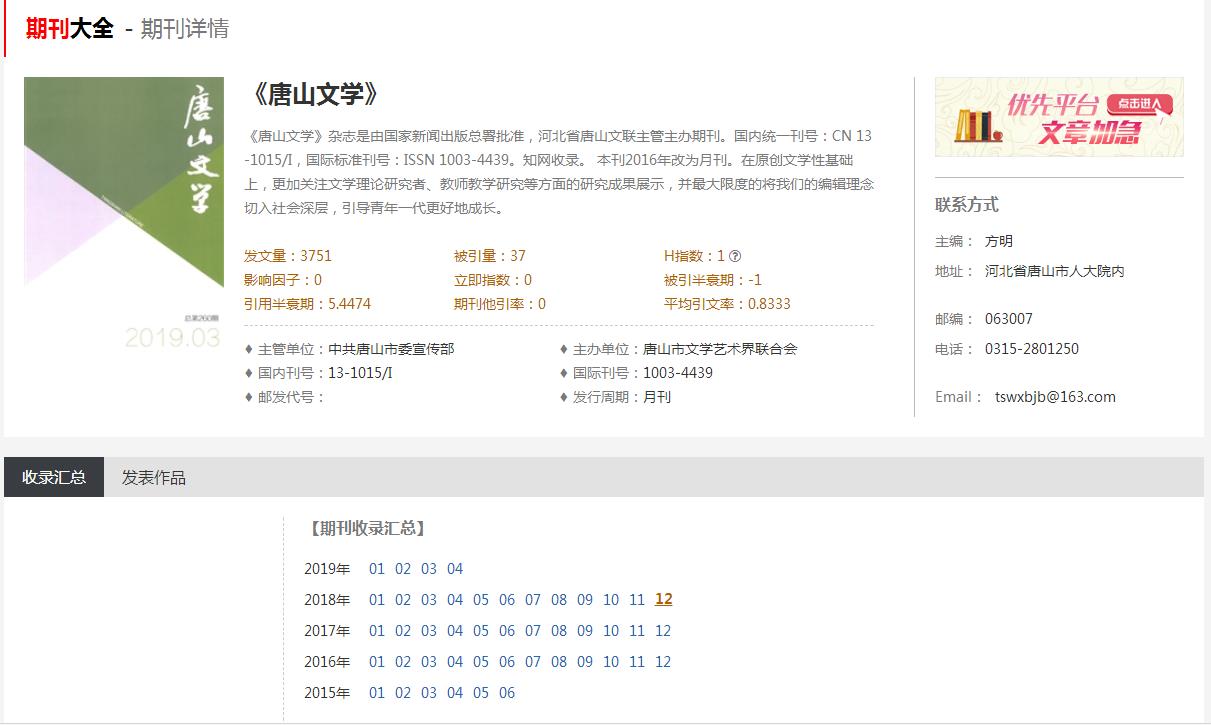Click the 期刊大全 heading link
The height and width of the screenshot is (725, 1211).
tap(69, 29)
